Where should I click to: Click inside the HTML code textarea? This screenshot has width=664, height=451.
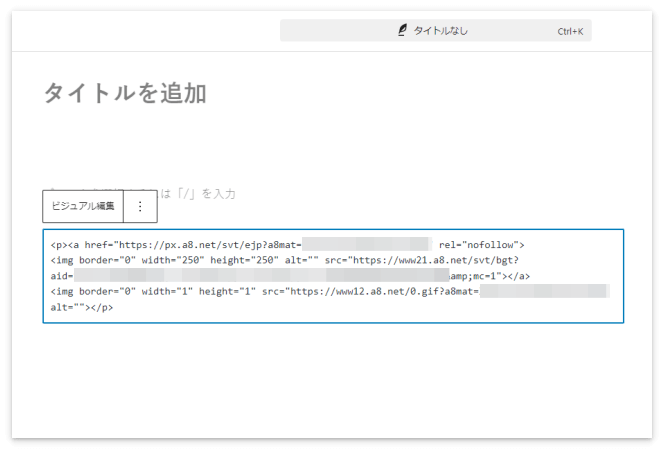pyautogui.click(x=333, y=276)
